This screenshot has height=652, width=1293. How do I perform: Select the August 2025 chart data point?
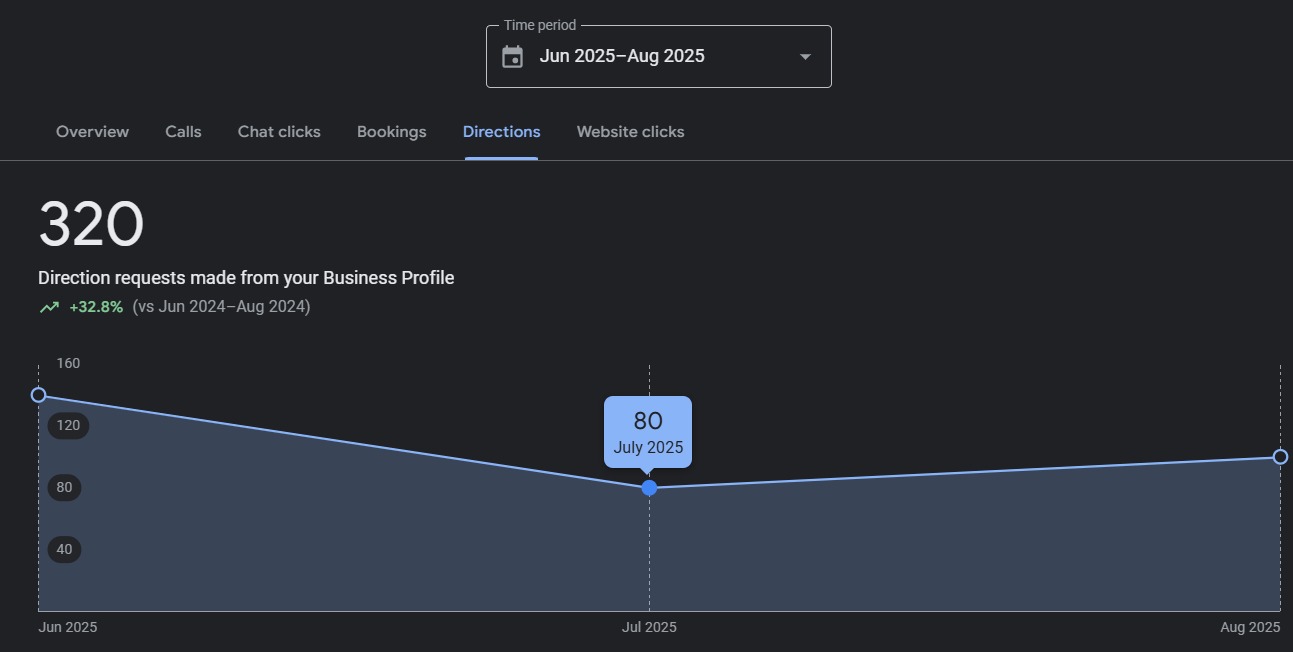click(1280, 457)
